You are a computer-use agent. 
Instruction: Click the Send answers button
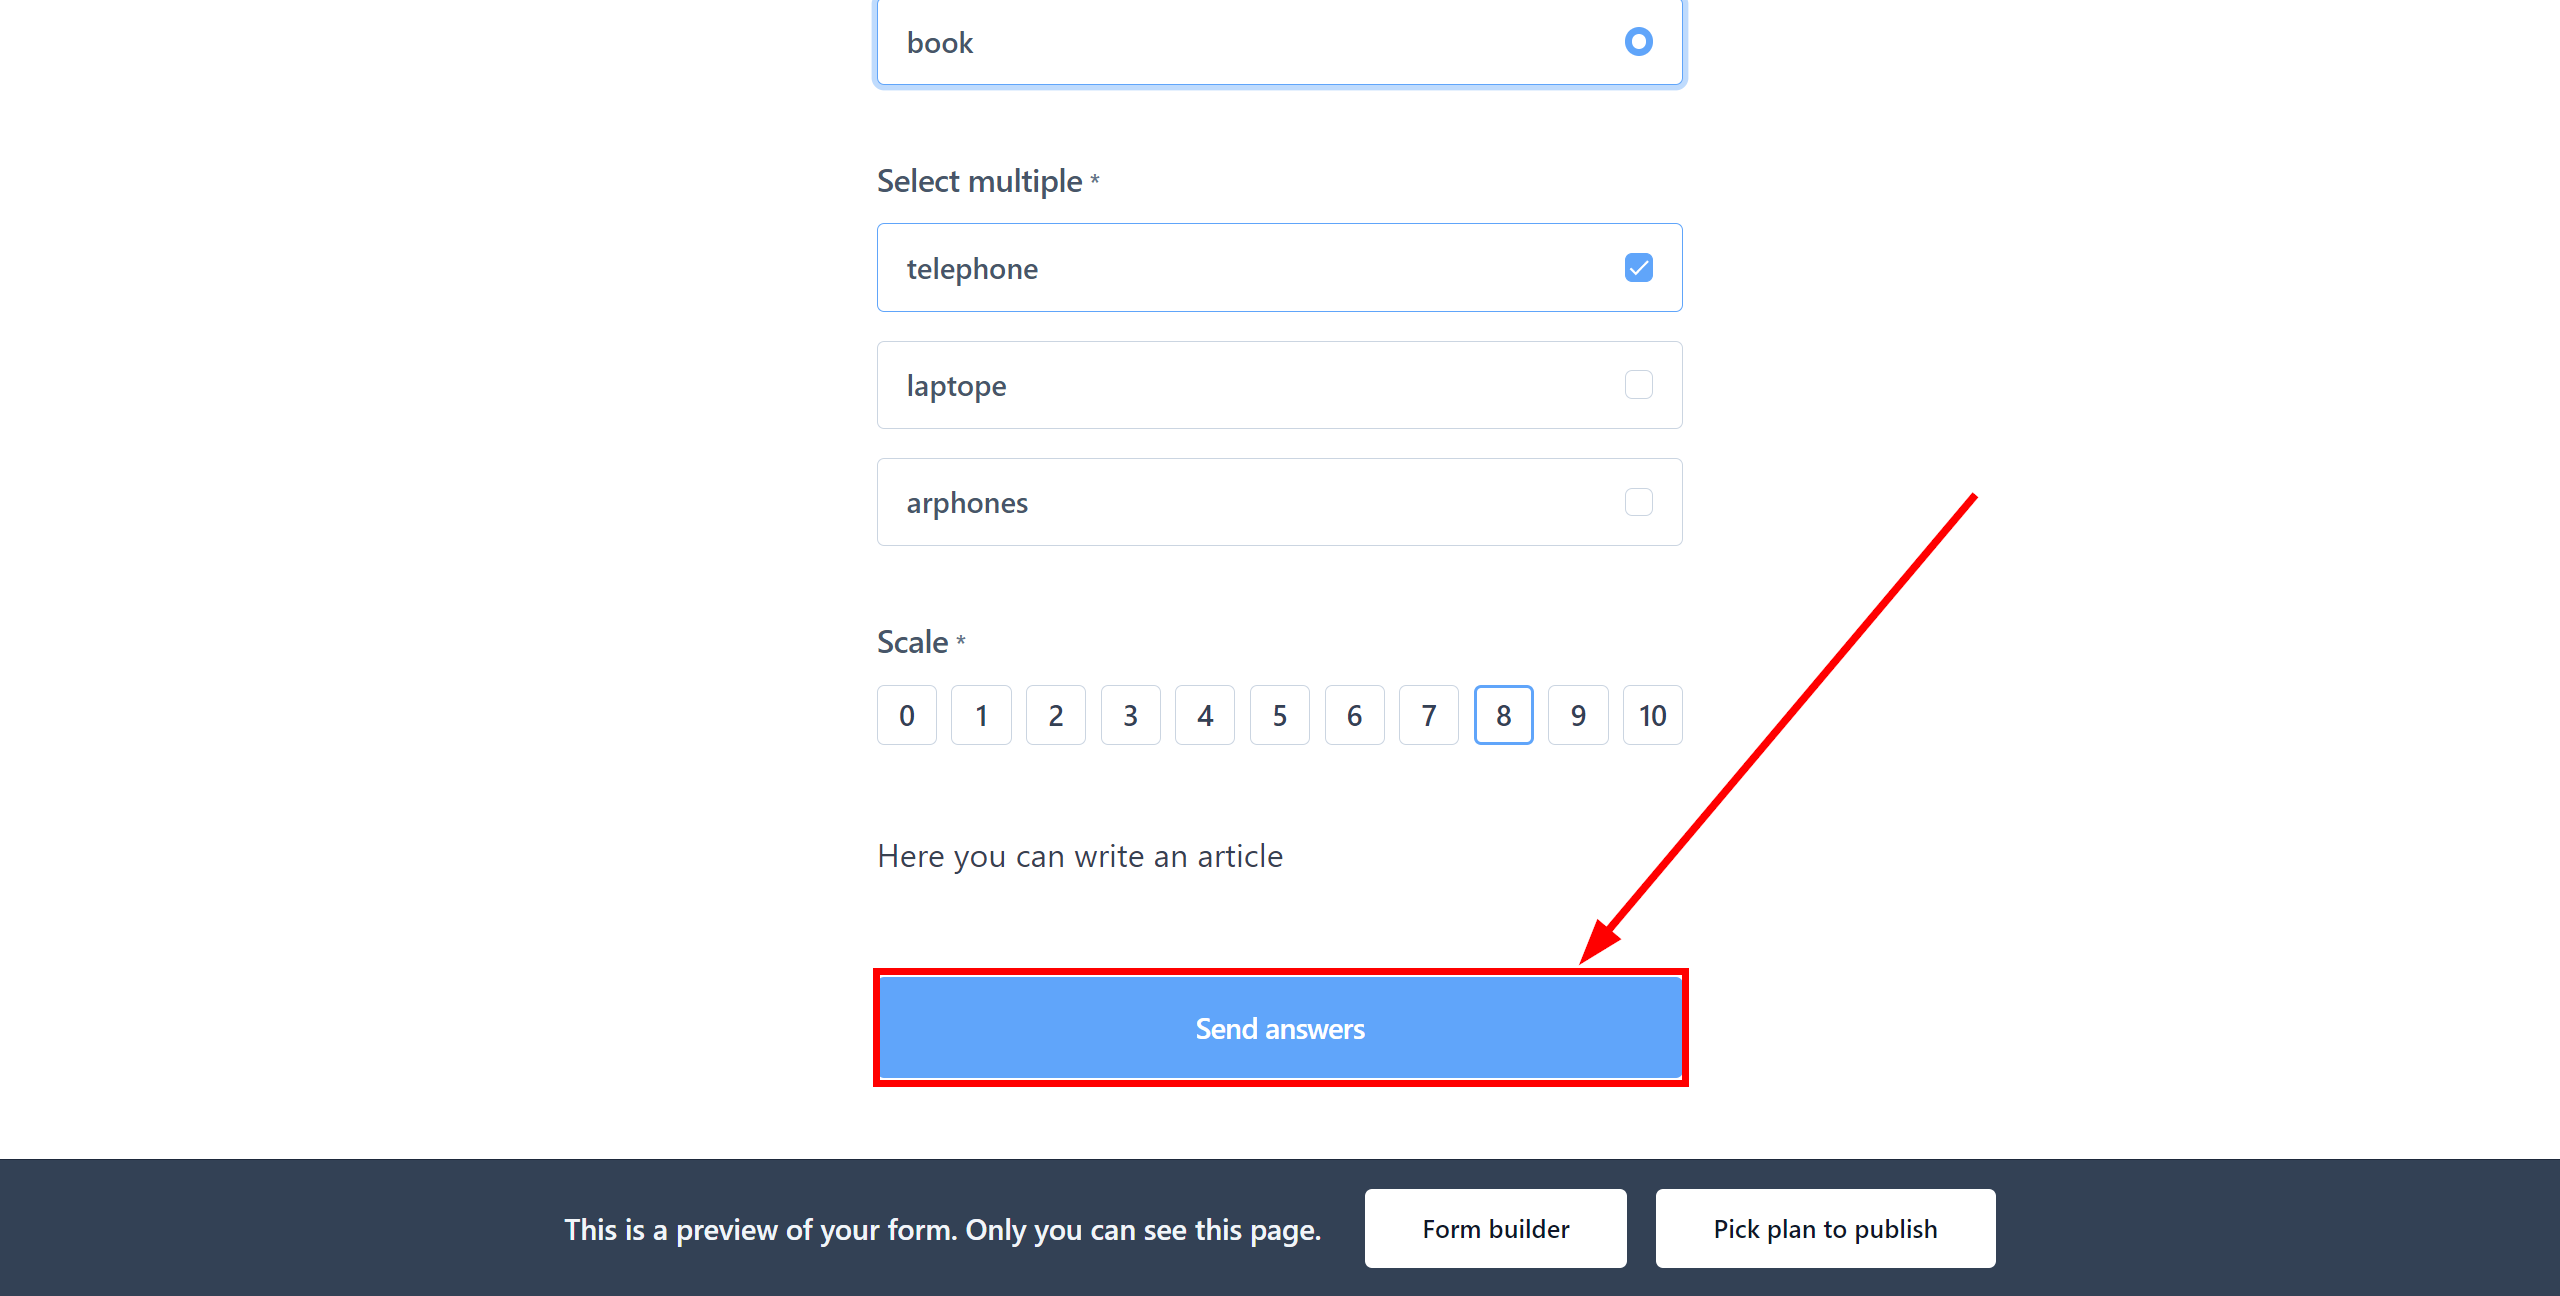click(1281, 1028)
